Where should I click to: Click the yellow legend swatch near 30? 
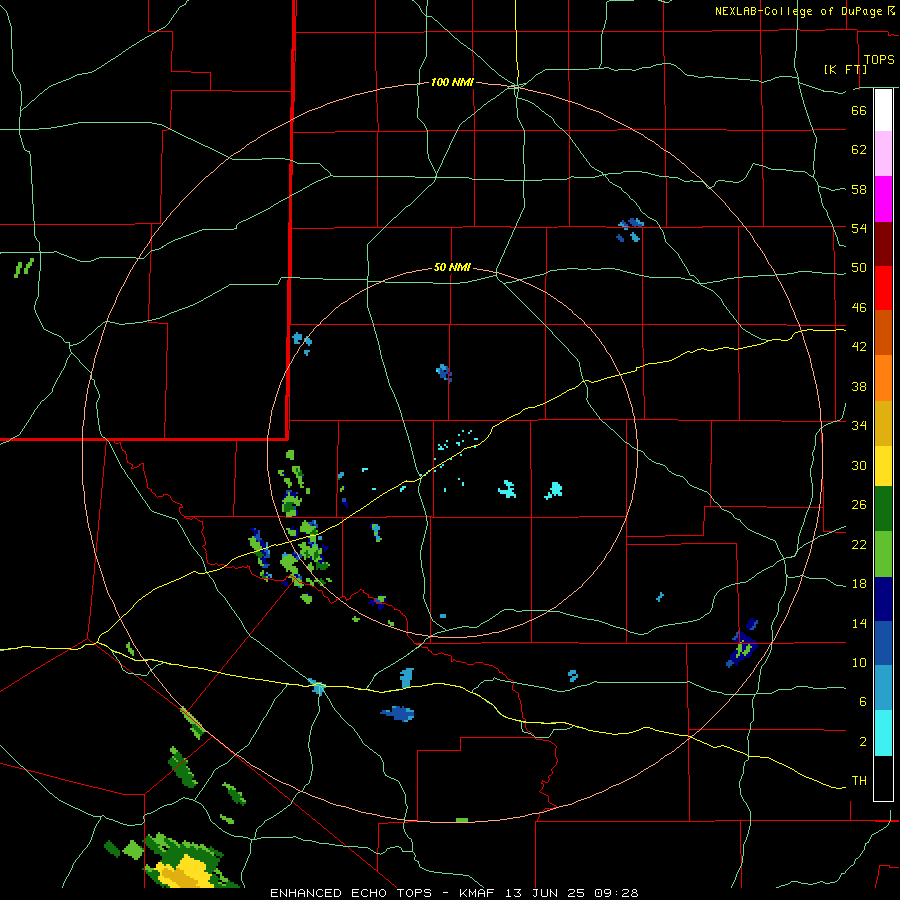point(883,465)
